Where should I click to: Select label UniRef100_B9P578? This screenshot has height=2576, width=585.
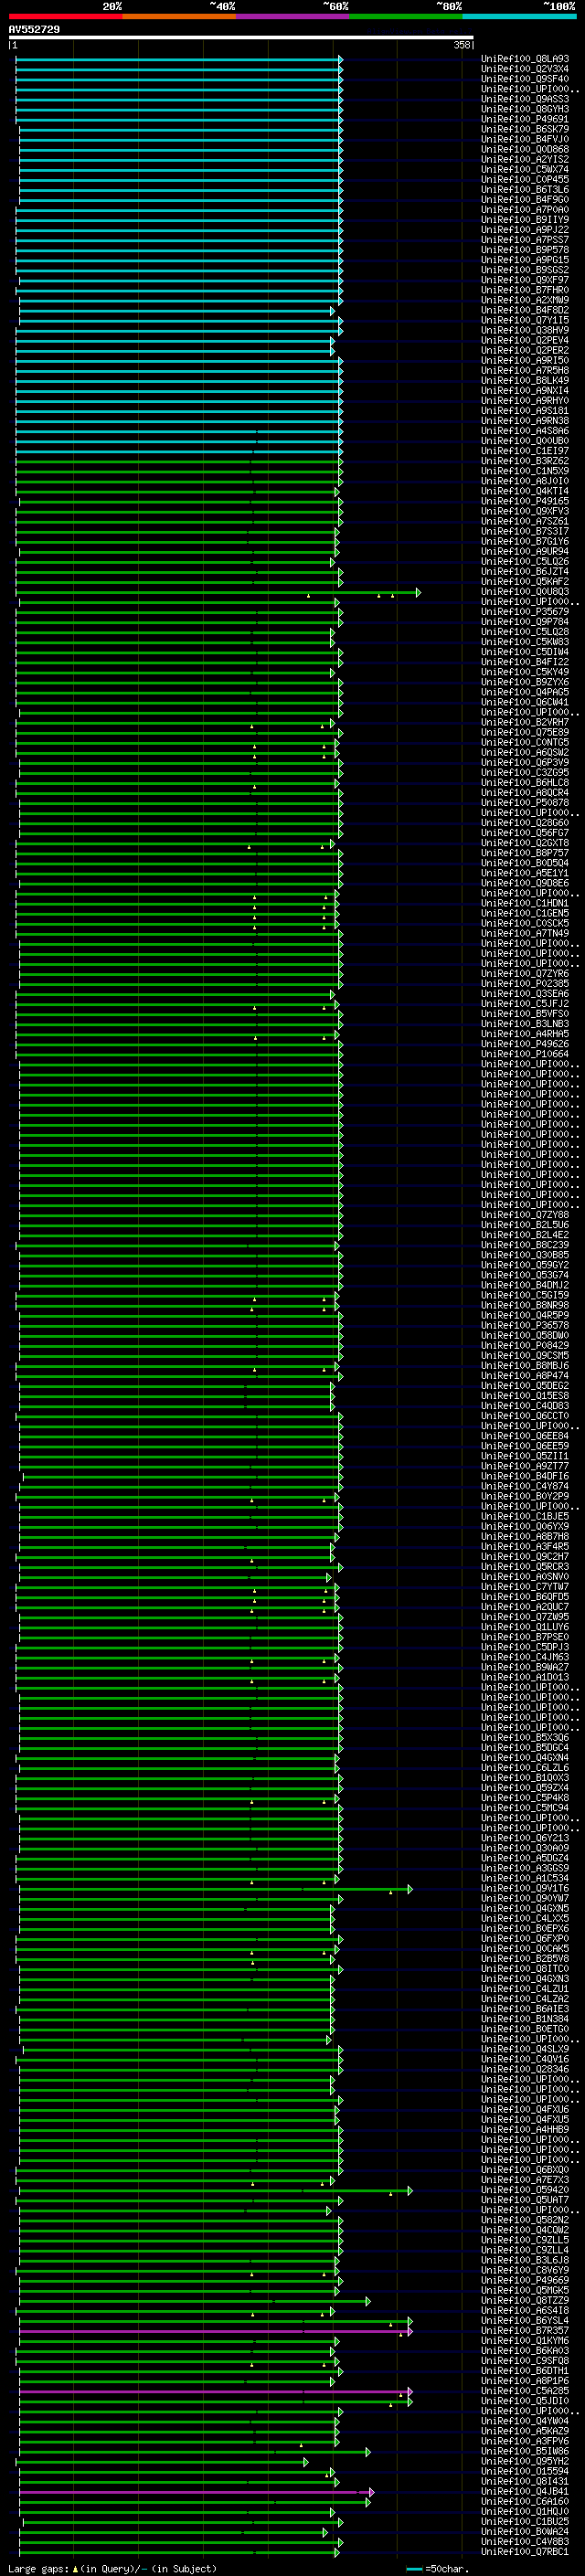coord(525,250)
